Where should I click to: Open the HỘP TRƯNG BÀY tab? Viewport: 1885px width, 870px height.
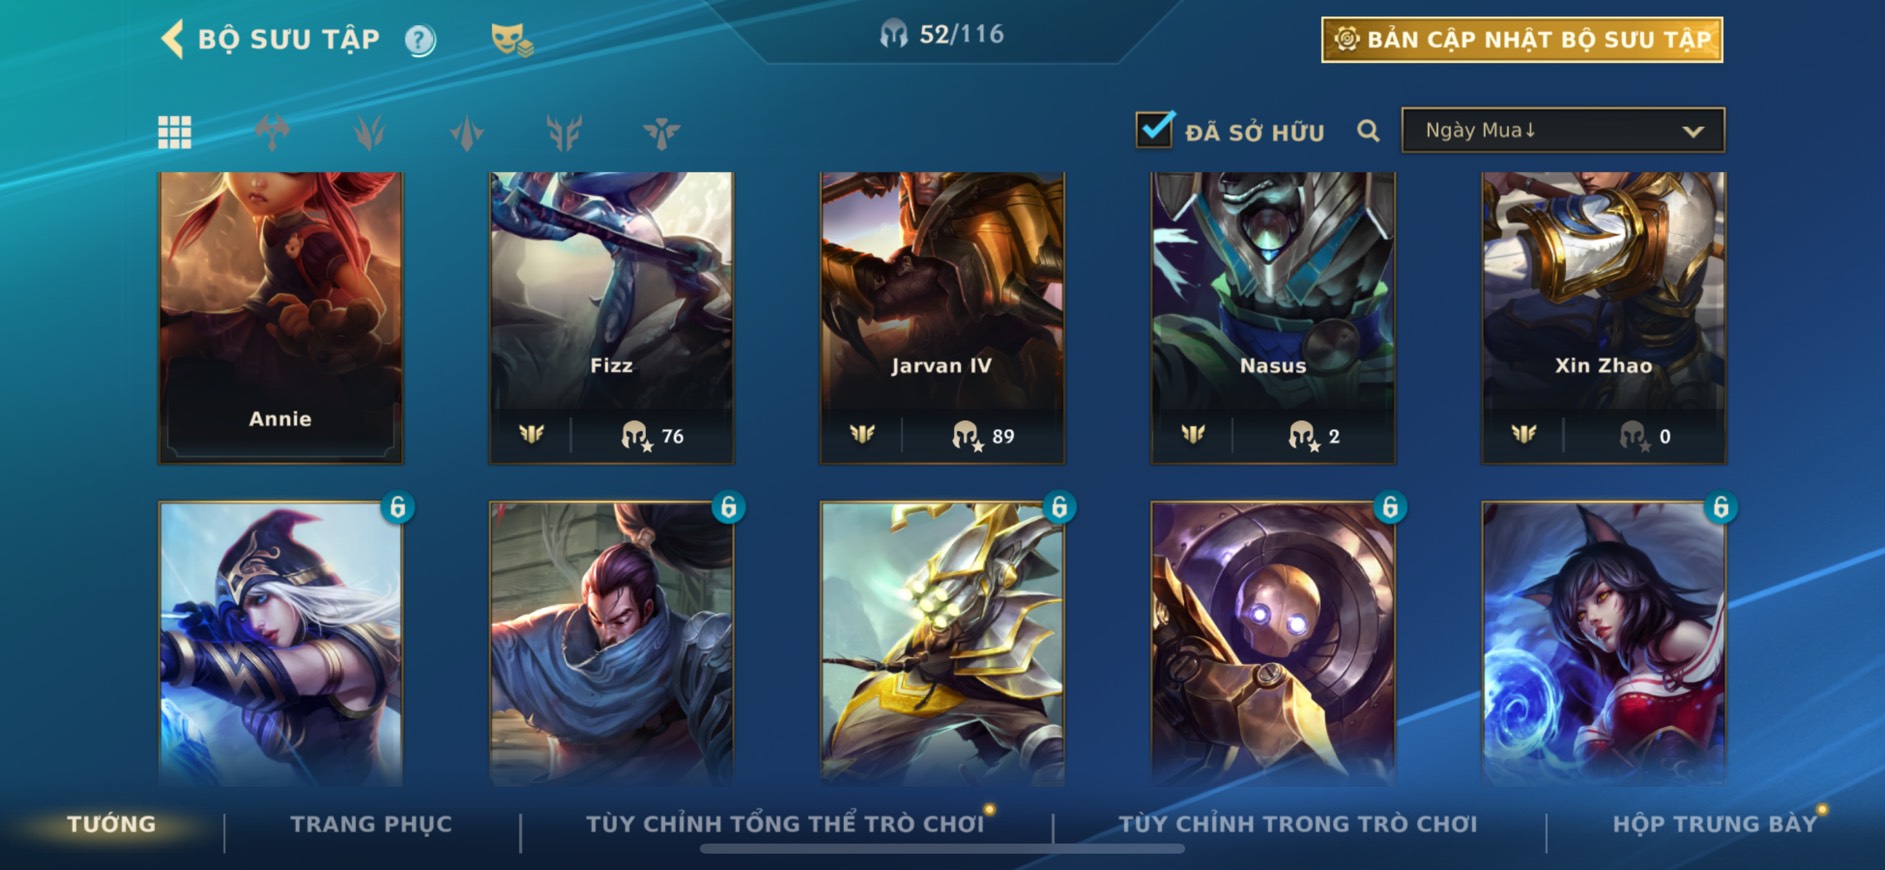coord(1714,824)
